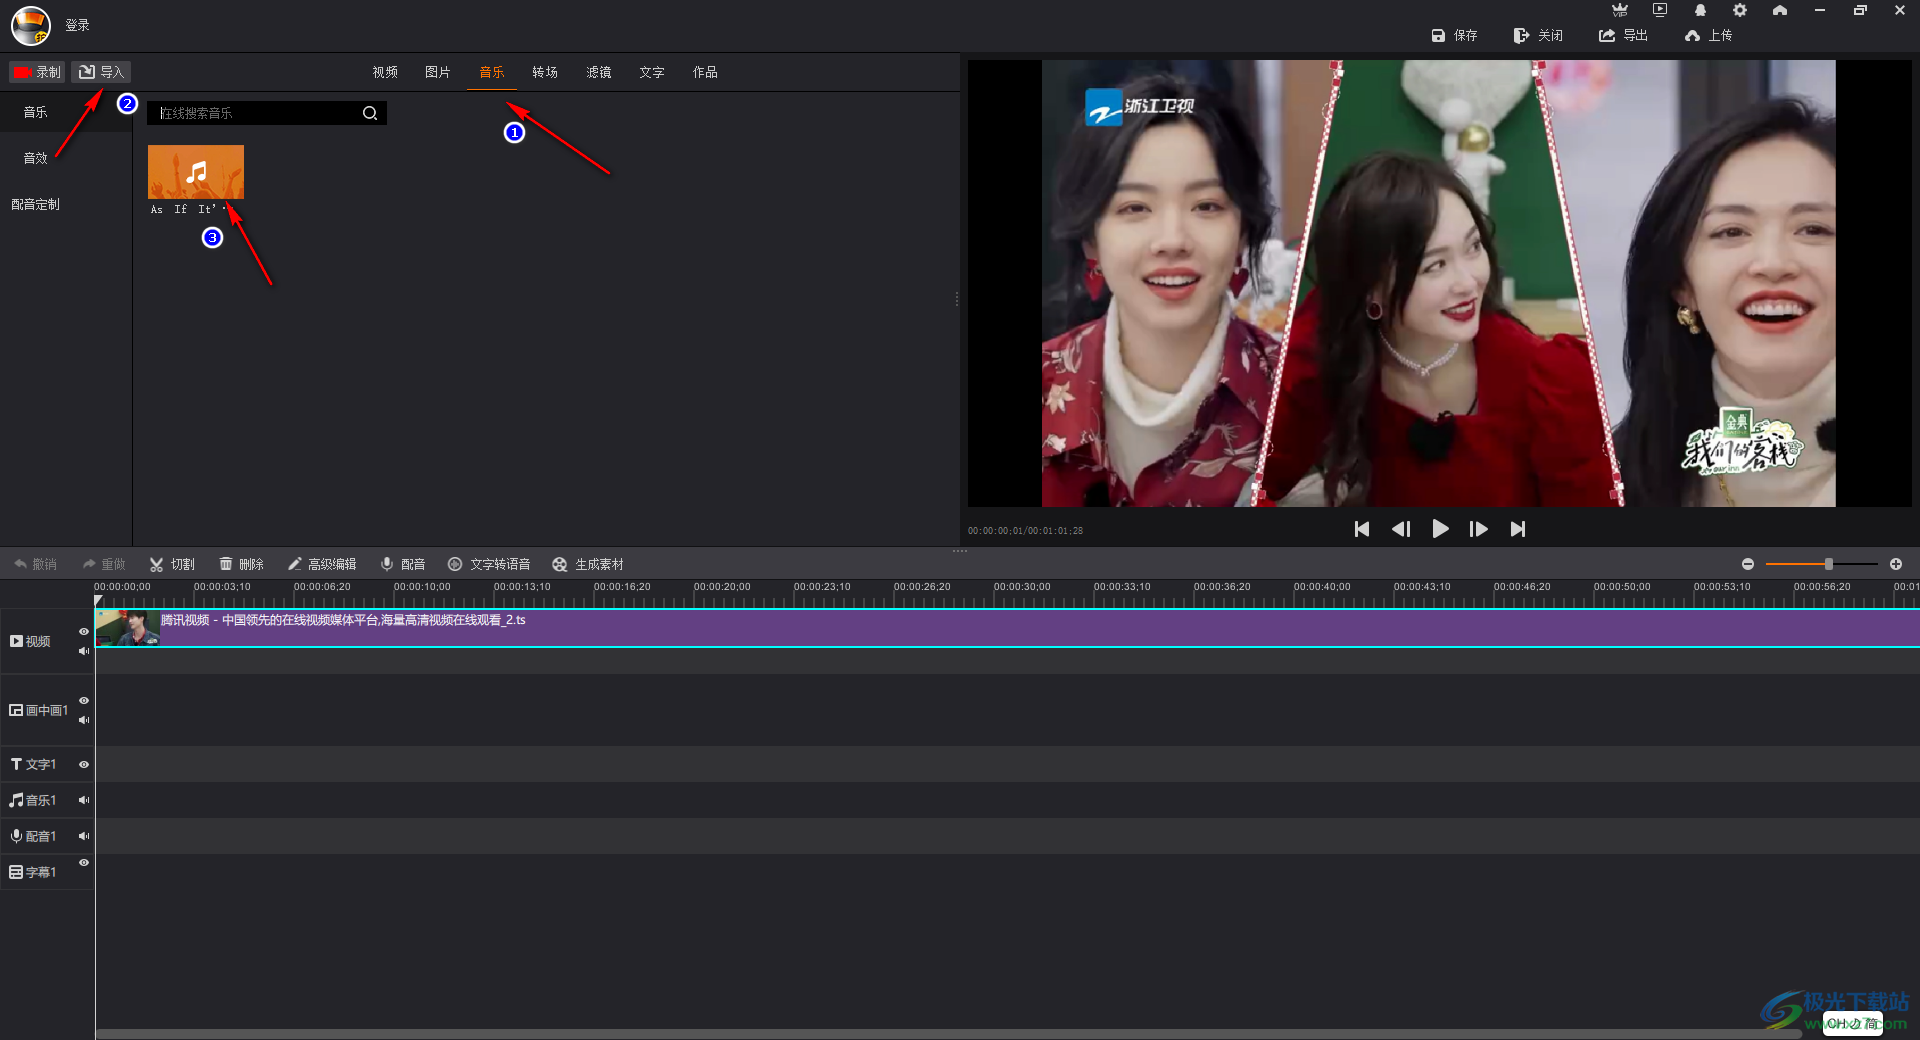The image size is (1920, 1040).
Task: Toggle visibility of the 文字1 track
Action: point(84,764)
